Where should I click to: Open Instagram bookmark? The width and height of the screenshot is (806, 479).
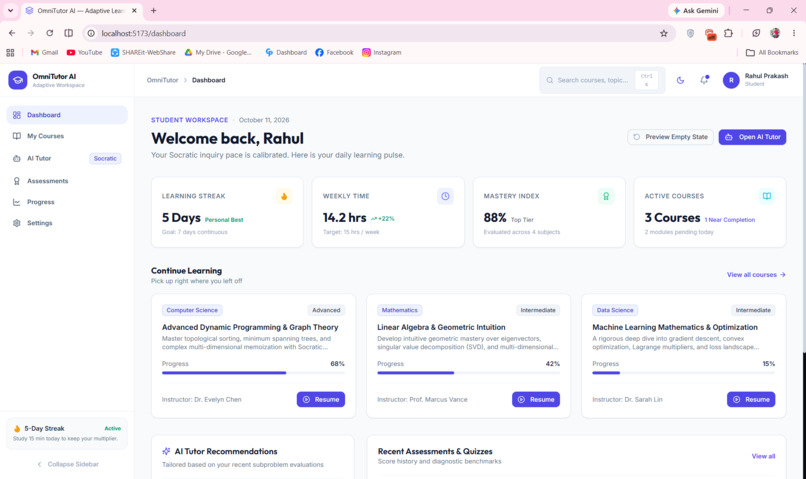(x=381, y=52)
